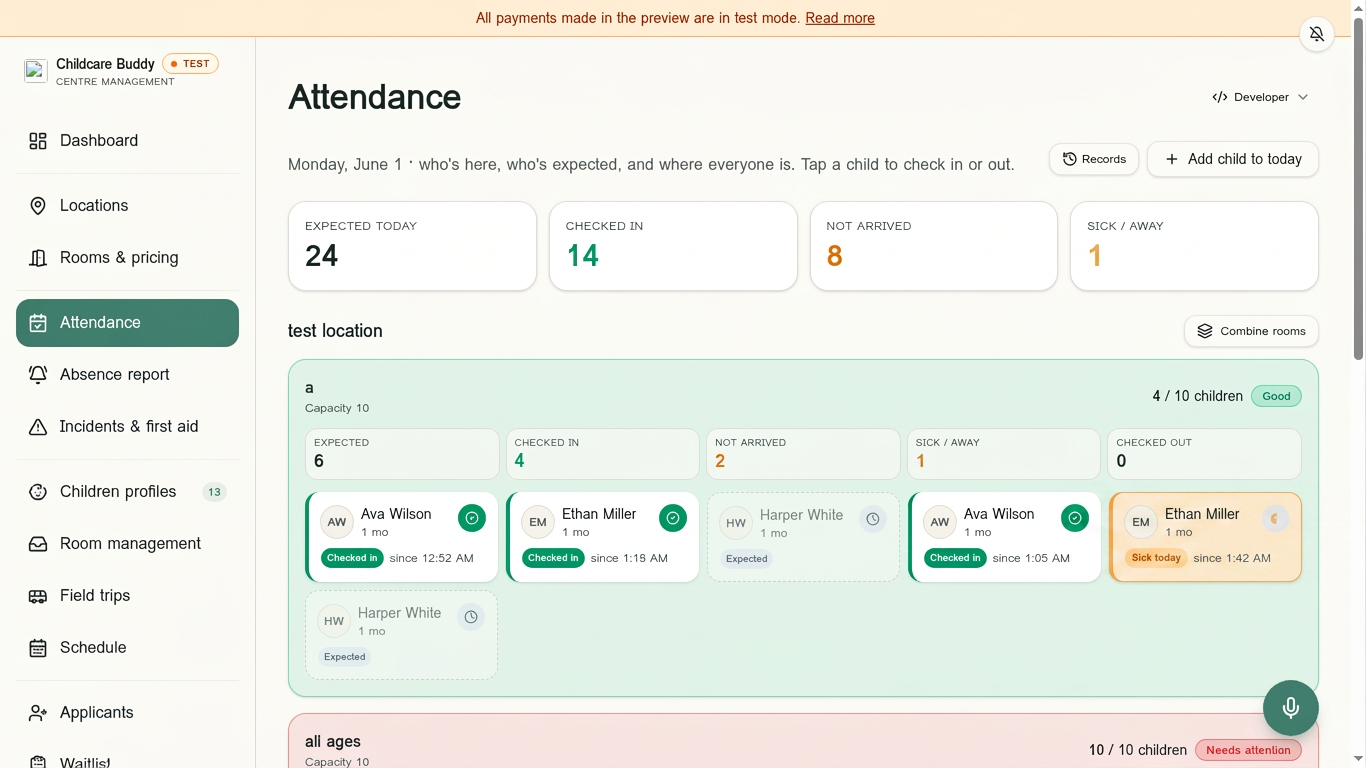The width and height of the screenshot is (1366, 768).
Task: Navigate to Children profiles
Action: pyautogui.click(x=127, y=492)
